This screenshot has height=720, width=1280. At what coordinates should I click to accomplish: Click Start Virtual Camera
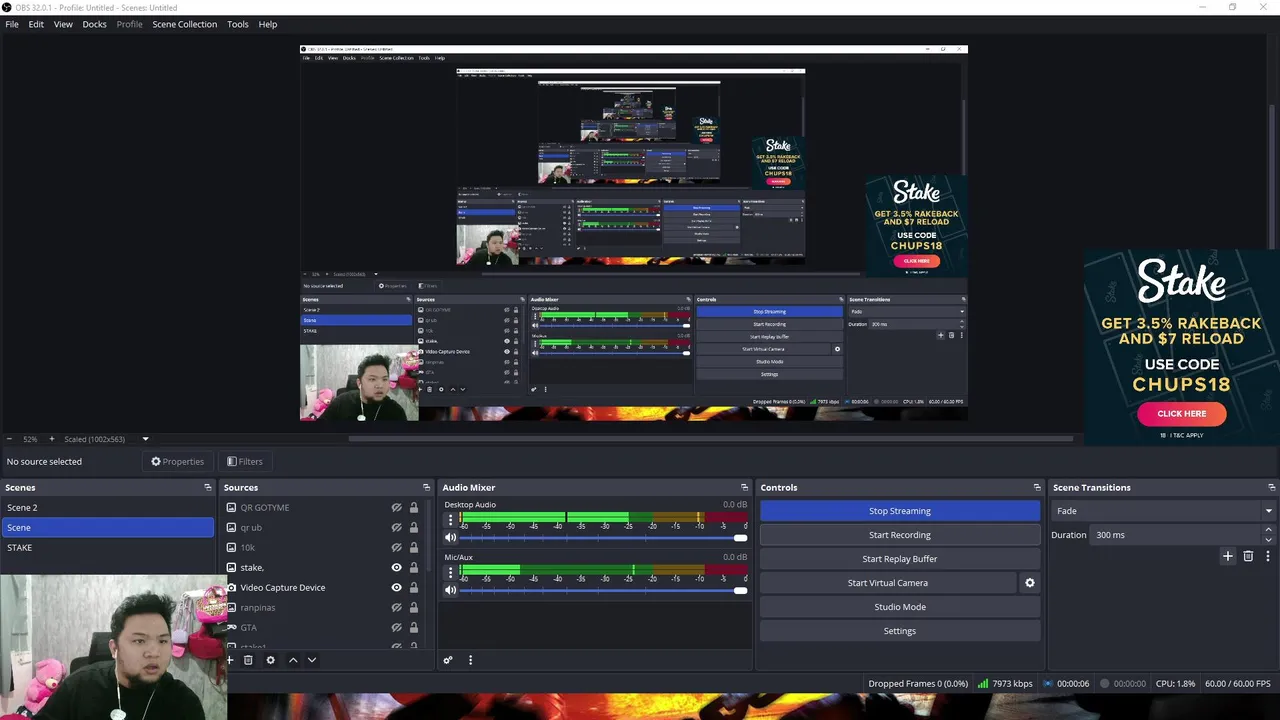pos(888,583)
